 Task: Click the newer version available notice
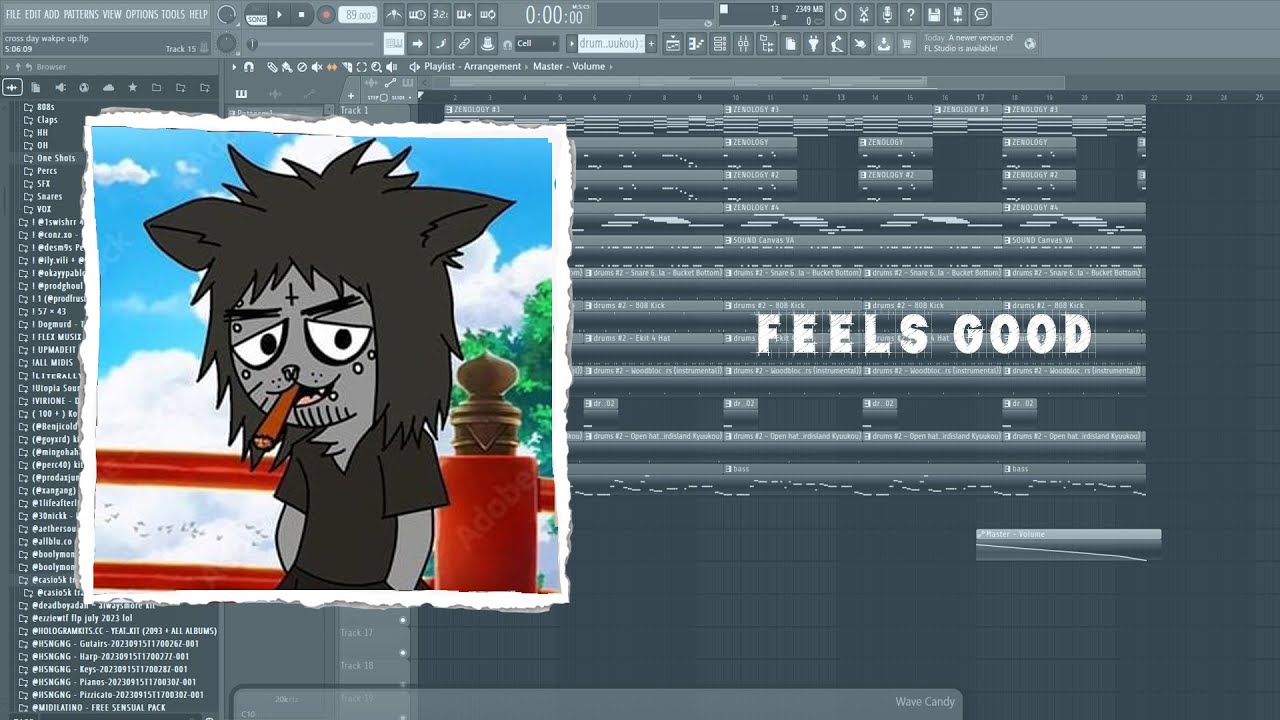(x=968, y=43)
